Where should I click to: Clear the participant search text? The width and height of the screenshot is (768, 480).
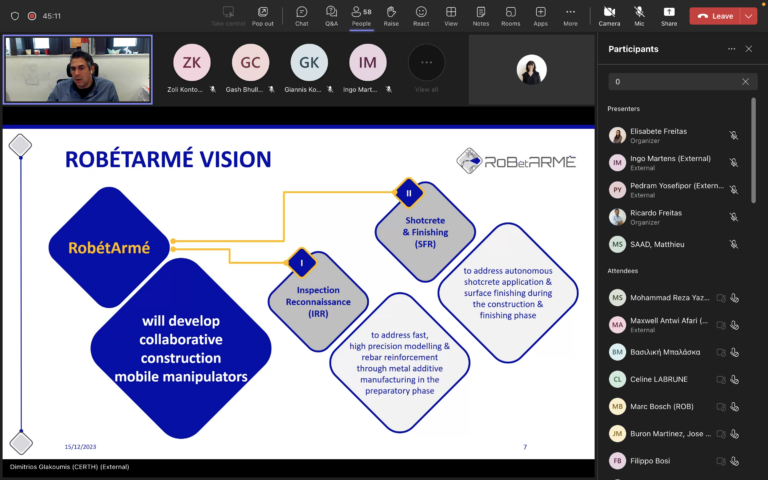[745, 82]
